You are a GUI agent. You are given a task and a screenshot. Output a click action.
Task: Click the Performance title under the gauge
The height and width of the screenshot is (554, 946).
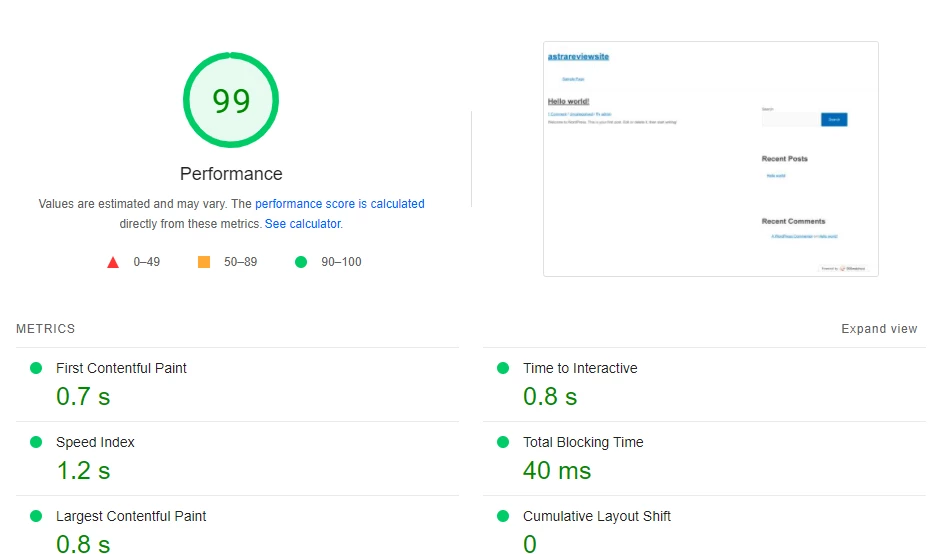(231, 174)
